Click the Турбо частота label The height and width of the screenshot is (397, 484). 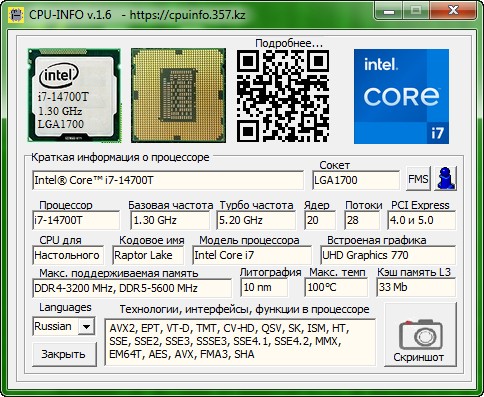pos(256,205)
